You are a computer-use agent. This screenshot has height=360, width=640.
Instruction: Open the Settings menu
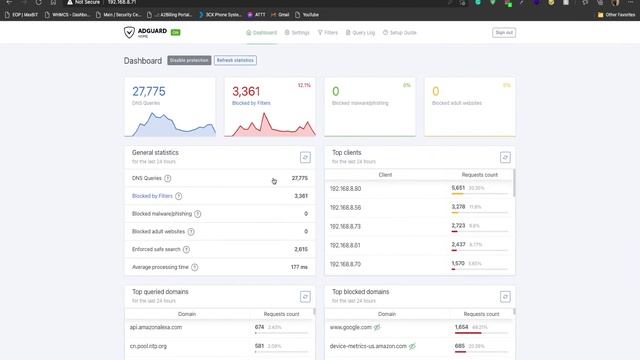pos(297,33)
